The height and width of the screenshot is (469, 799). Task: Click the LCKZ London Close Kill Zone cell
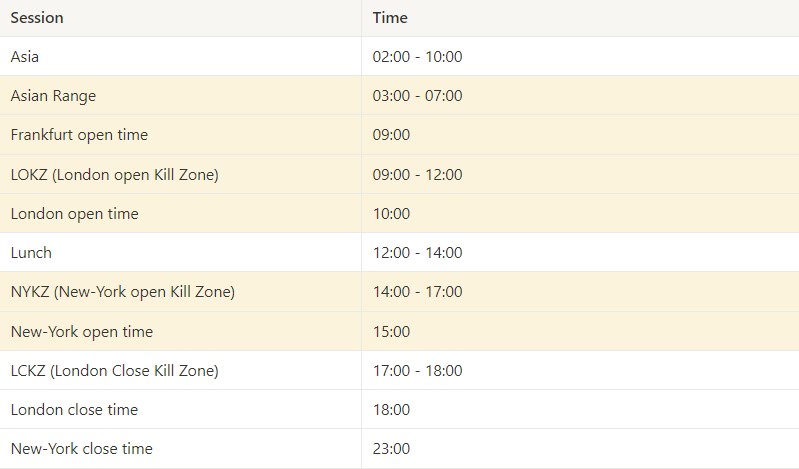pyautogui.click(x=180, y=370)
